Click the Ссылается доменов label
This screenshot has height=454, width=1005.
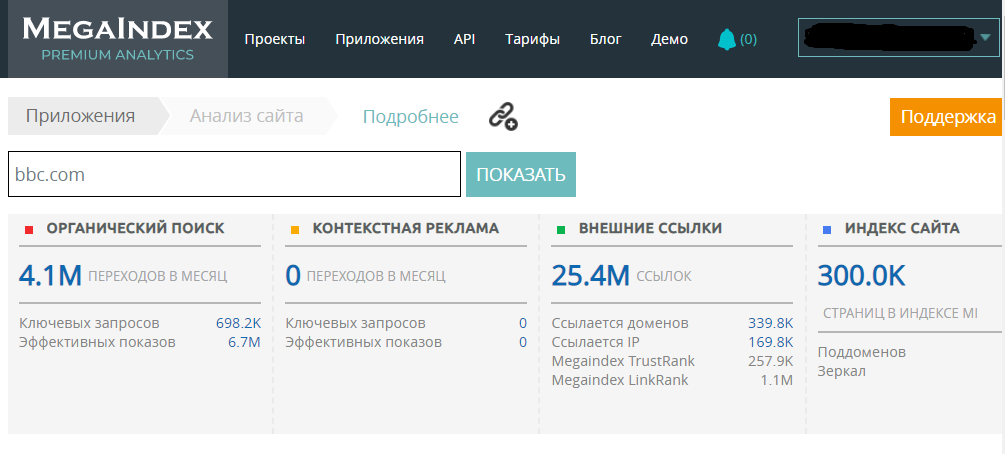click(620, 323)
